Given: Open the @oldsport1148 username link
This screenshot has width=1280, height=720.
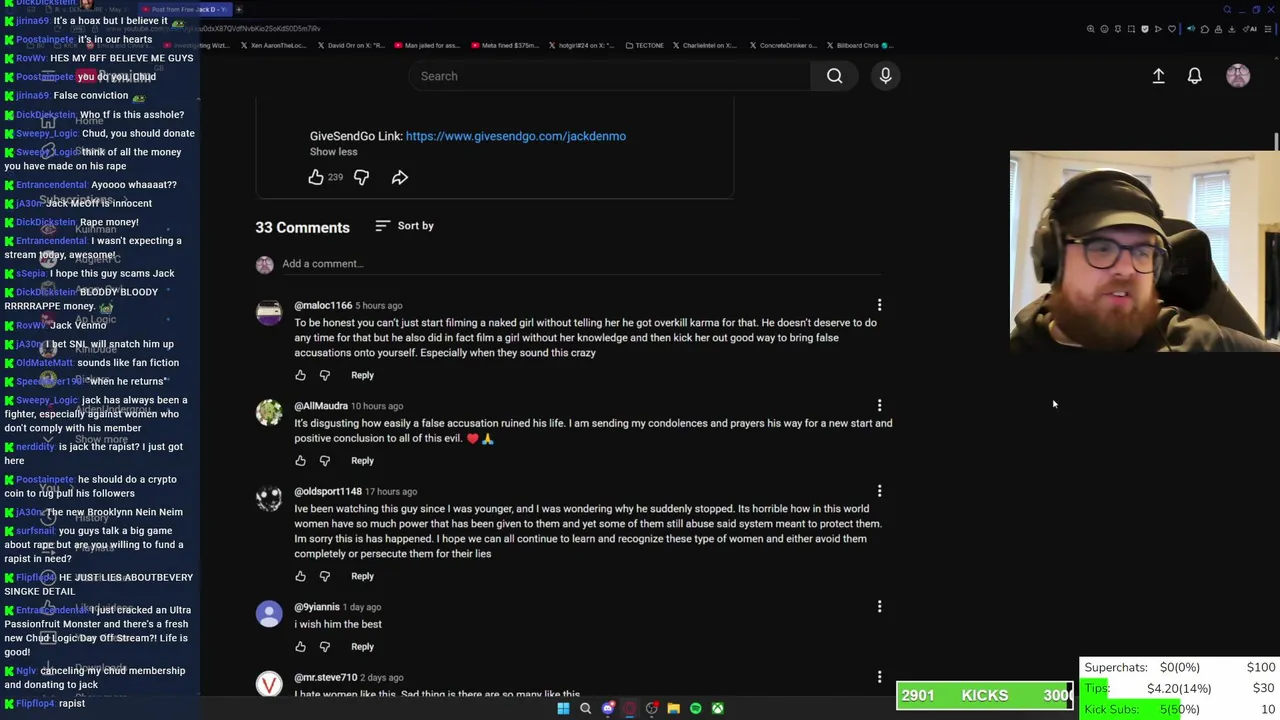Looking at the screenshot, I should point(328,491).
